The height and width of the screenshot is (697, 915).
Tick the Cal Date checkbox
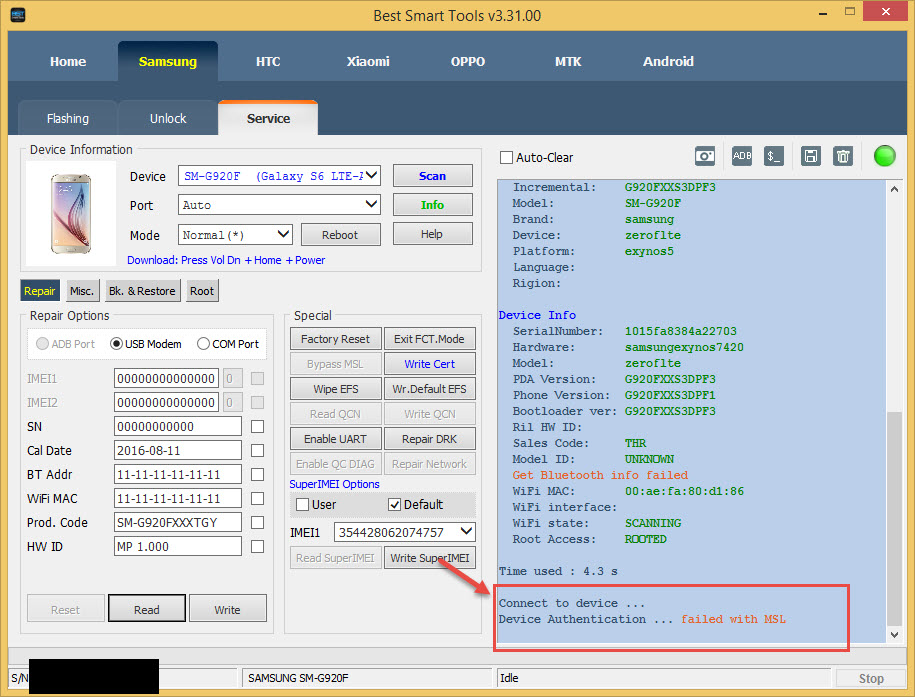[257, 451]
